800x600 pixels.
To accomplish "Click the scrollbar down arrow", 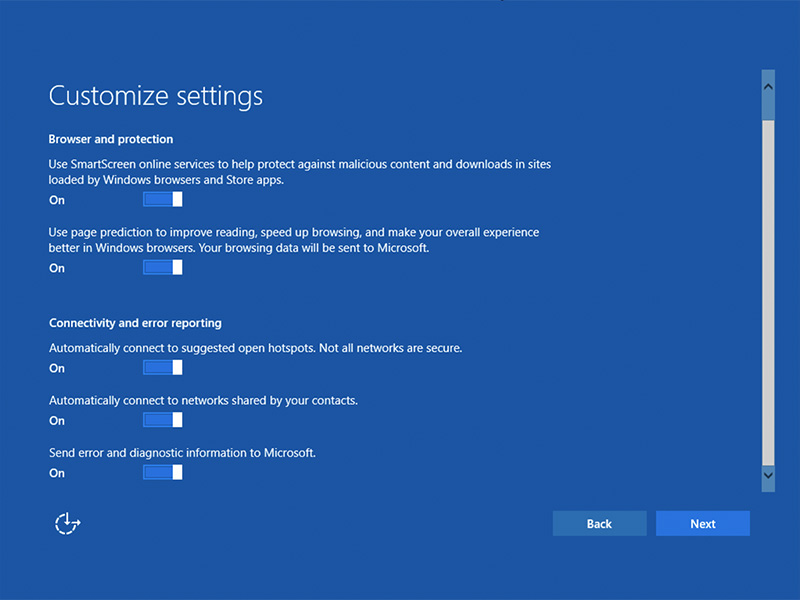I will 768,476.
